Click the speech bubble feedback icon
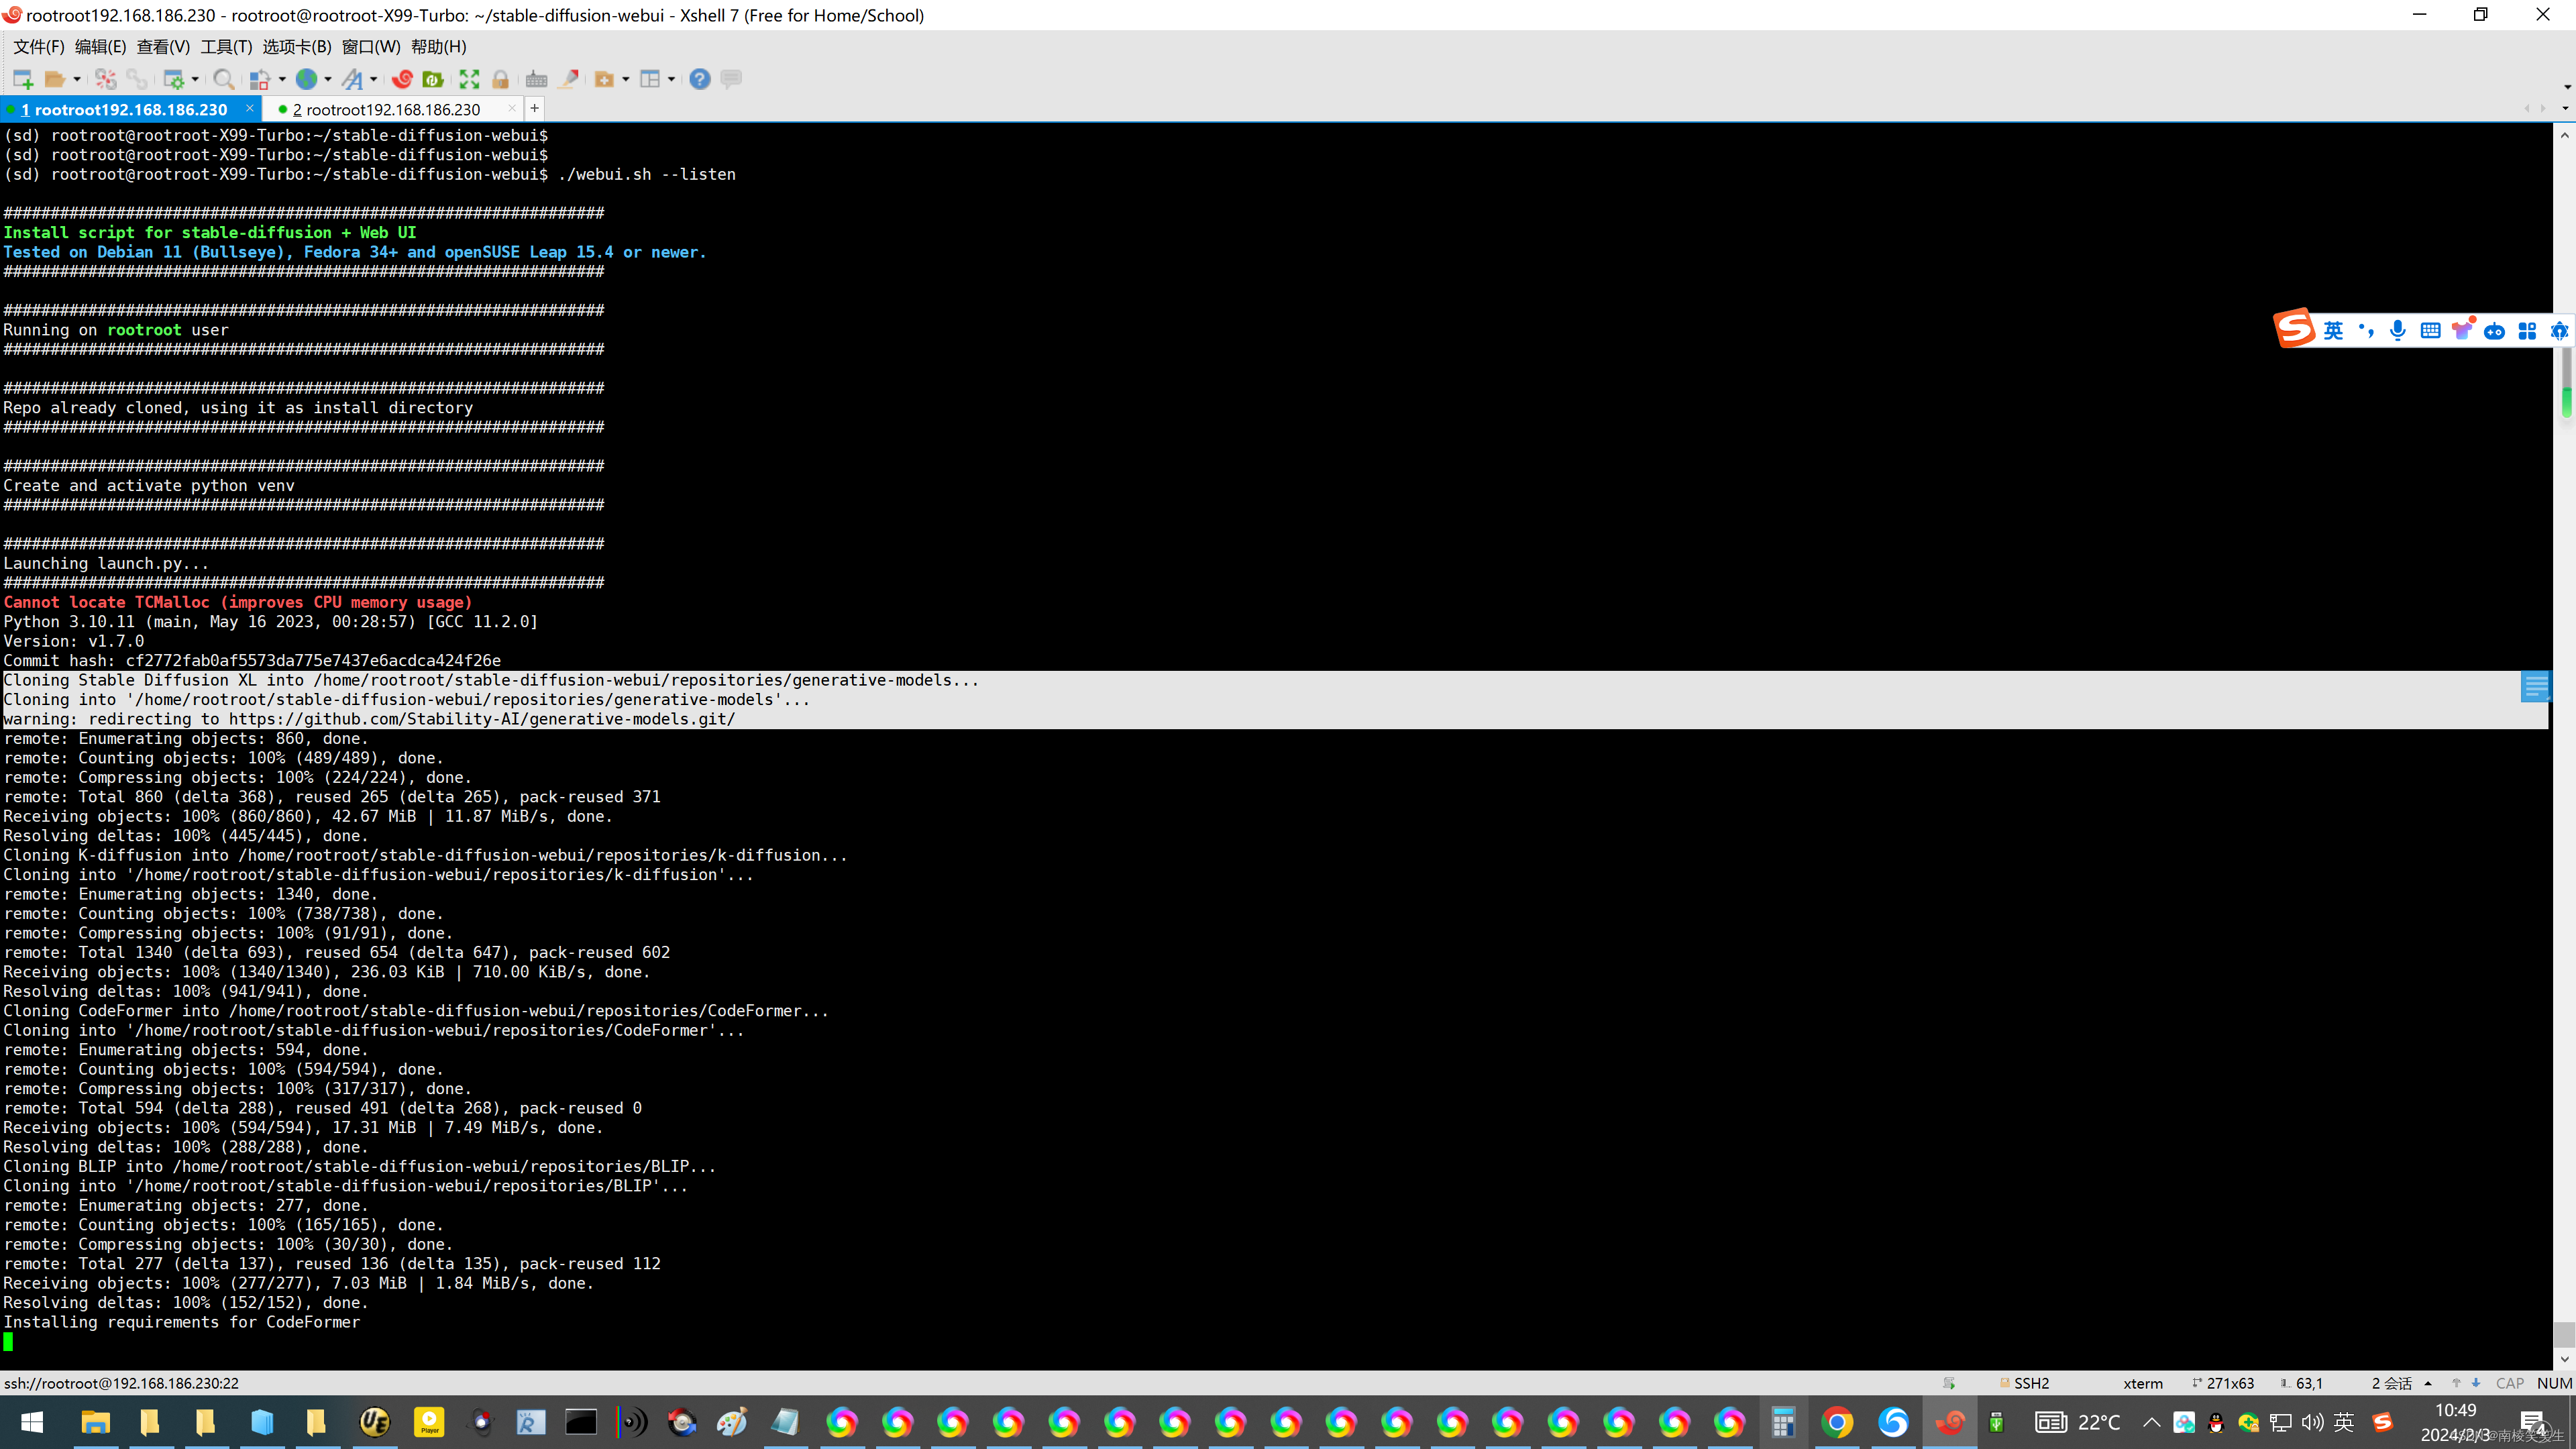 point(732,79)
